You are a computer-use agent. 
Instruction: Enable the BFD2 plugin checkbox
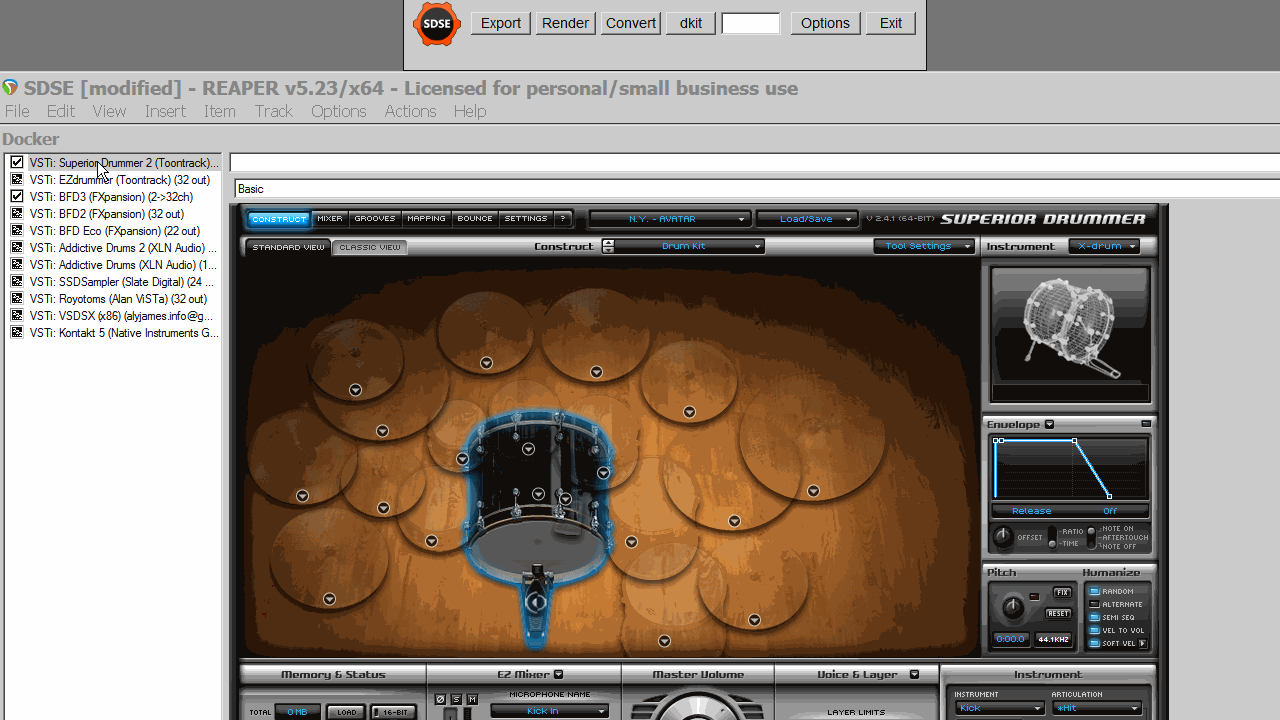(17, 214)
